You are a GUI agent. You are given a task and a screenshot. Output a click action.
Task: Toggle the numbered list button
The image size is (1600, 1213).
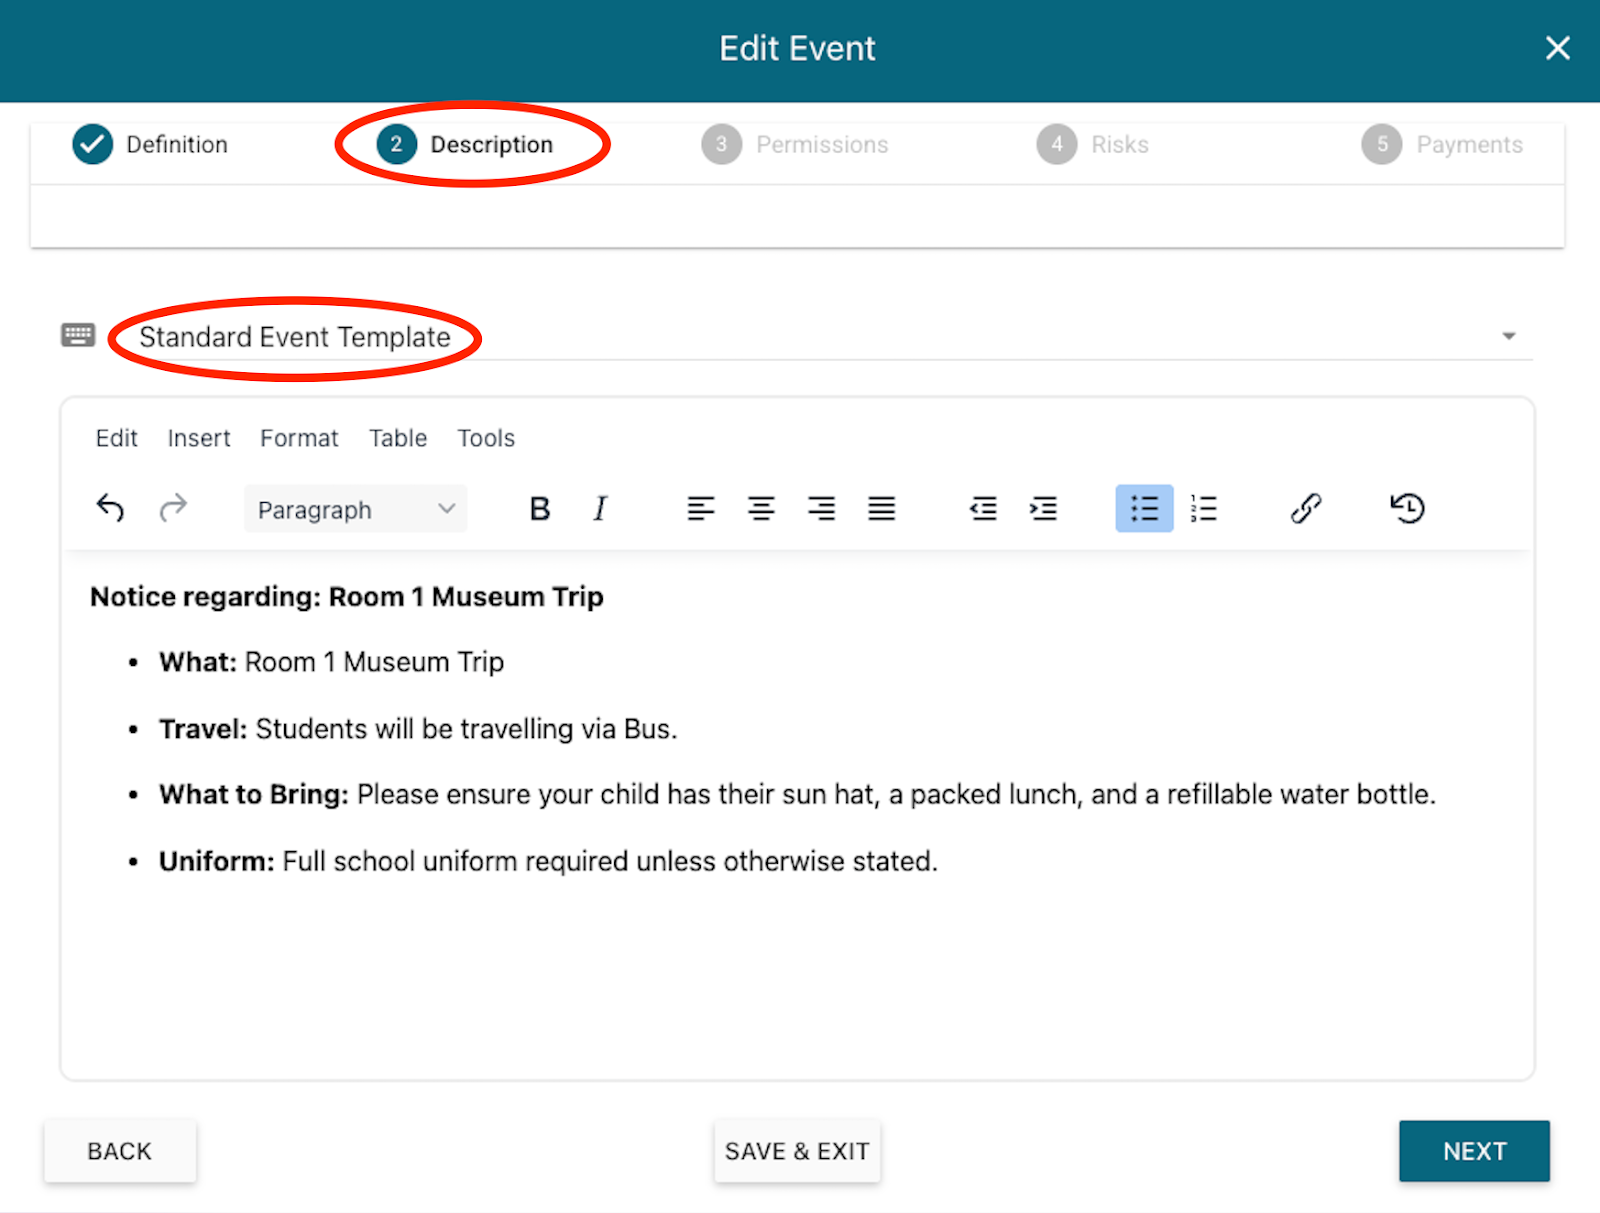pyautogui.click(x=1204, y=509)
